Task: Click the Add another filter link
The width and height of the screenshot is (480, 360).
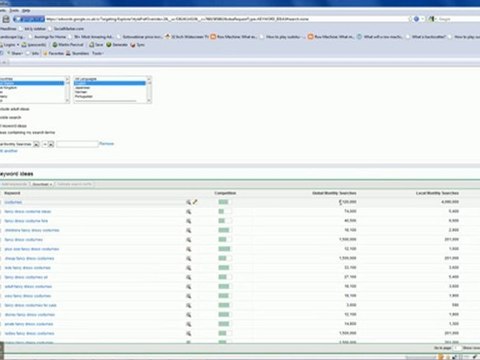Action: tap(9, 151)
